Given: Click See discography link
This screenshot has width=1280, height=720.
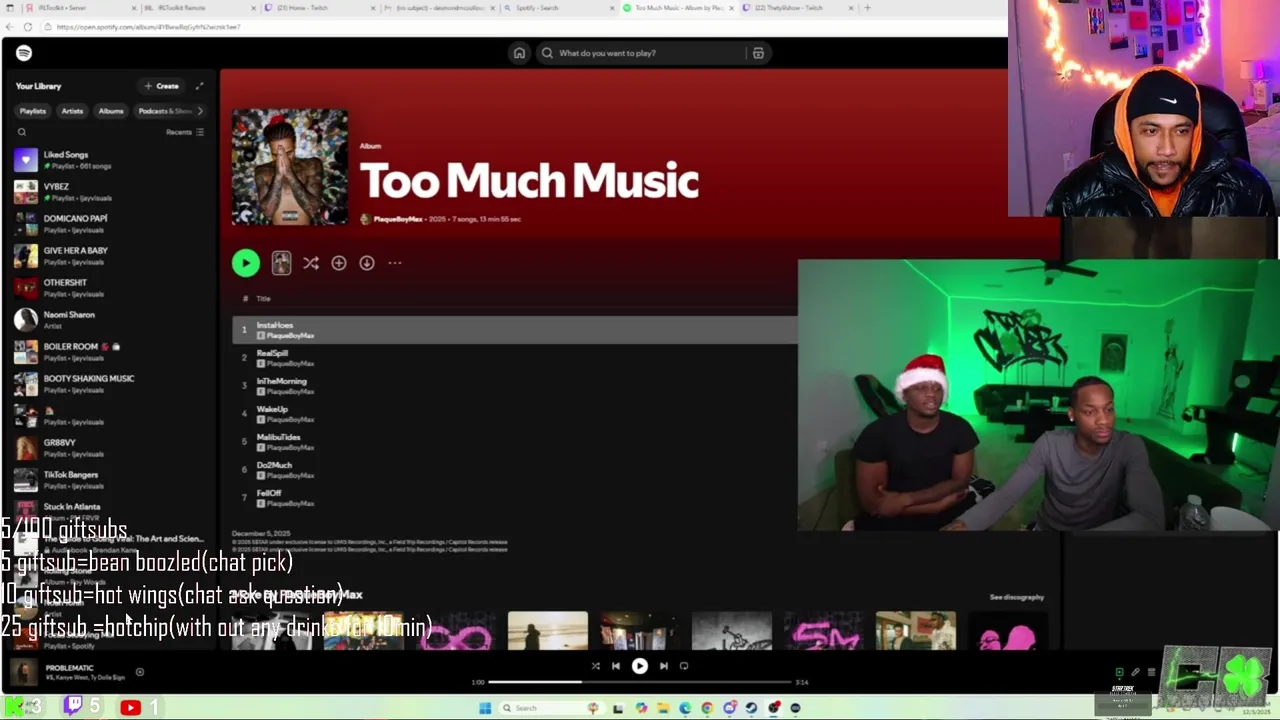Looking at the screenshot, I should 1016,597.
